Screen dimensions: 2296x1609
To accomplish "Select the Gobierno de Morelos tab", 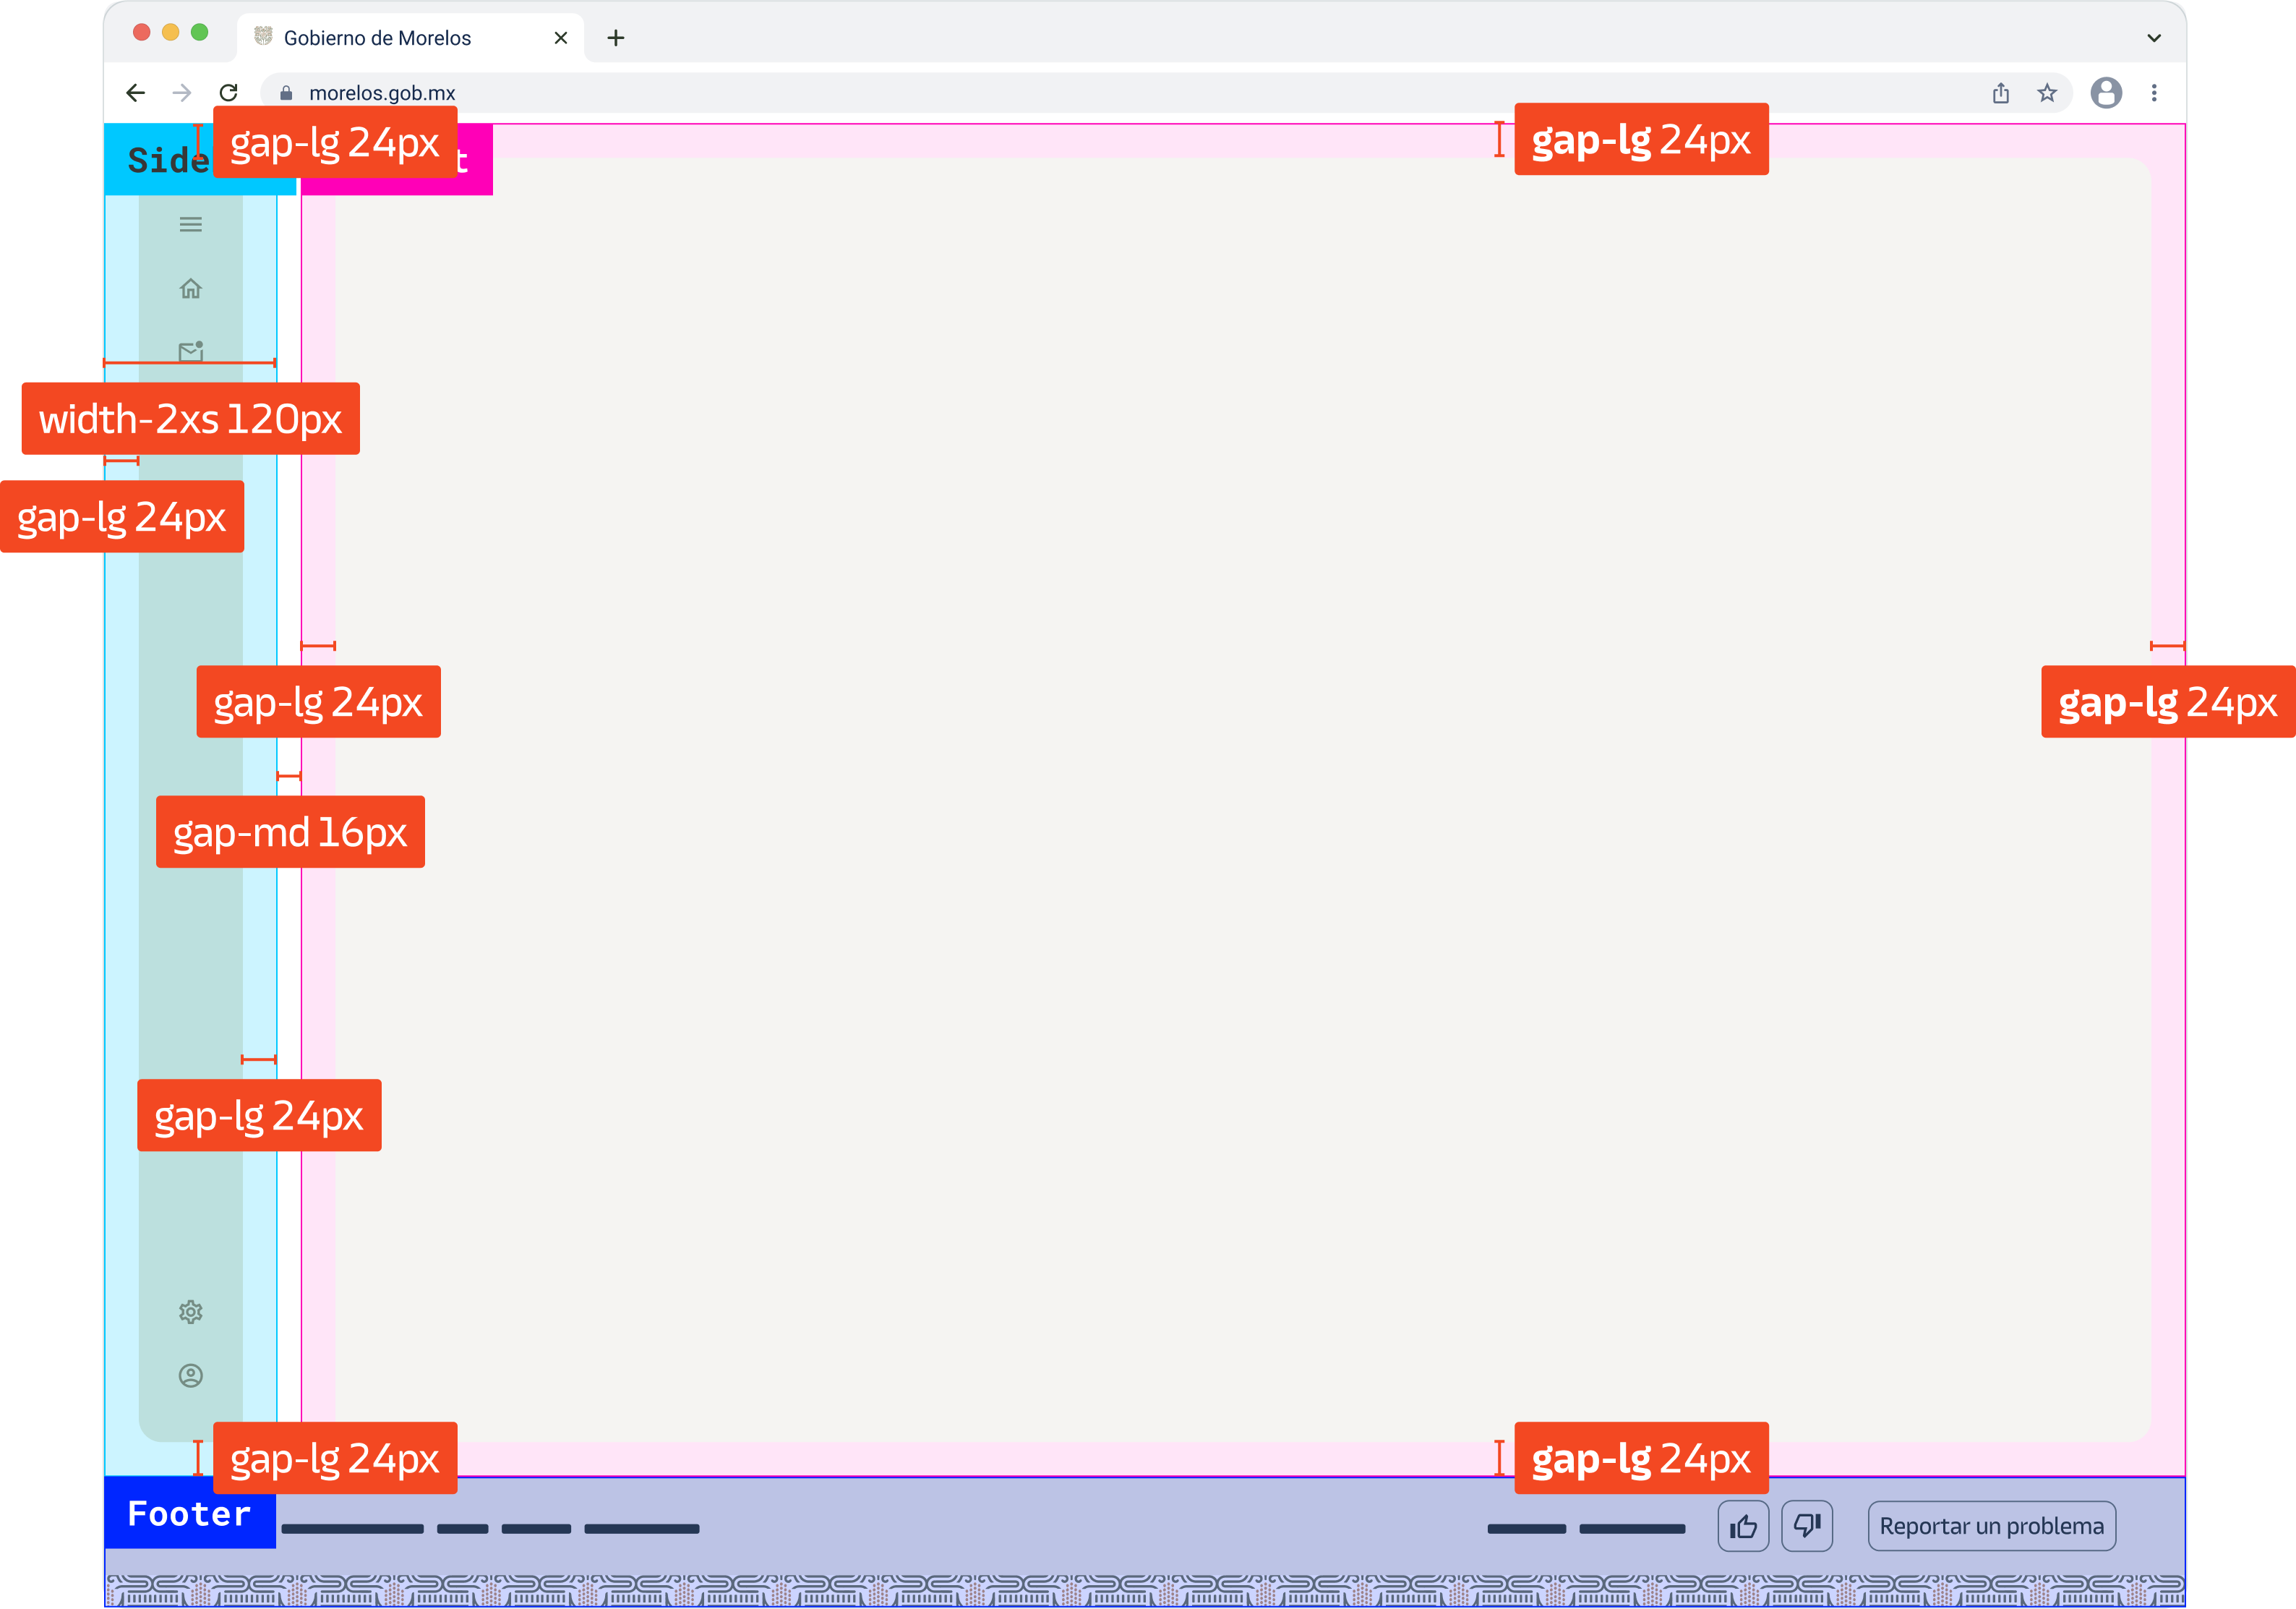I will pyautogui.click(x=410, y=38).
